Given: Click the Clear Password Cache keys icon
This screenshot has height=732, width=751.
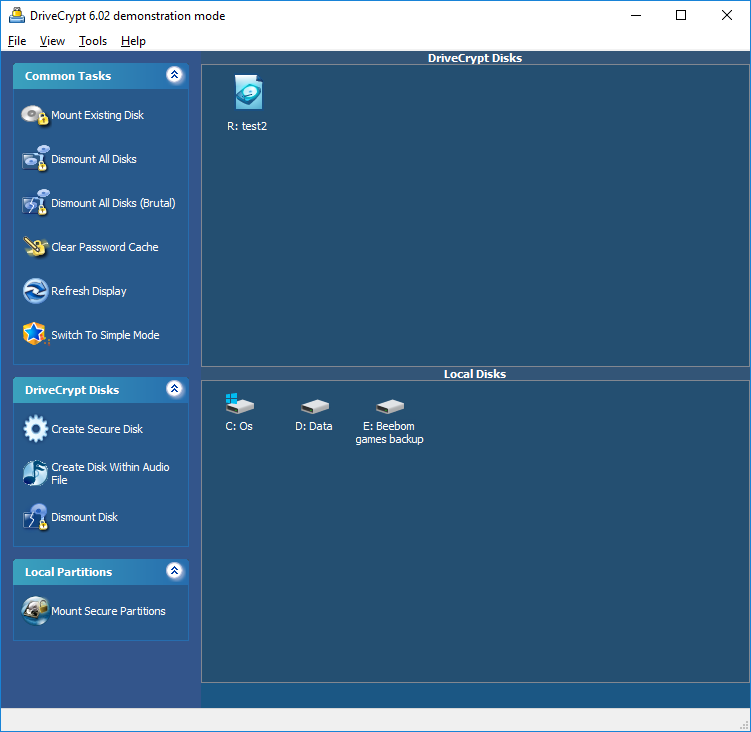Looking at the screenshot, I should point(35,247).
